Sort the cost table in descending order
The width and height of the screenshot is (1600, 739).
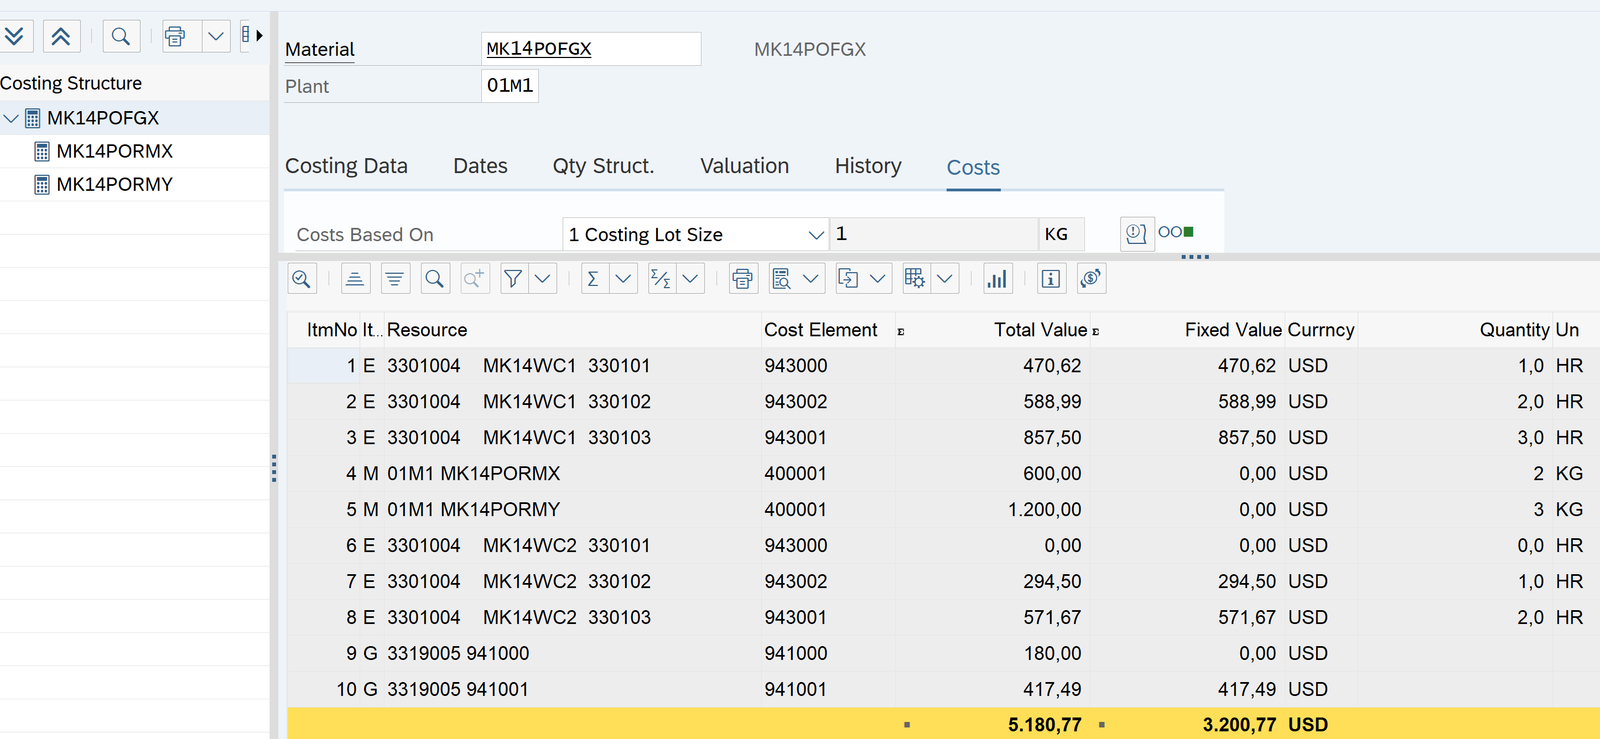[395, 279]
